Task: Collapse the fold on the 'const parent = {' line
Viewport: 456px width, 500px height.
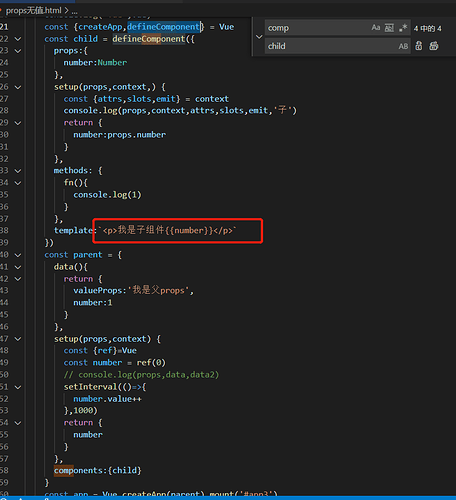Action: (x=18, y=255)
